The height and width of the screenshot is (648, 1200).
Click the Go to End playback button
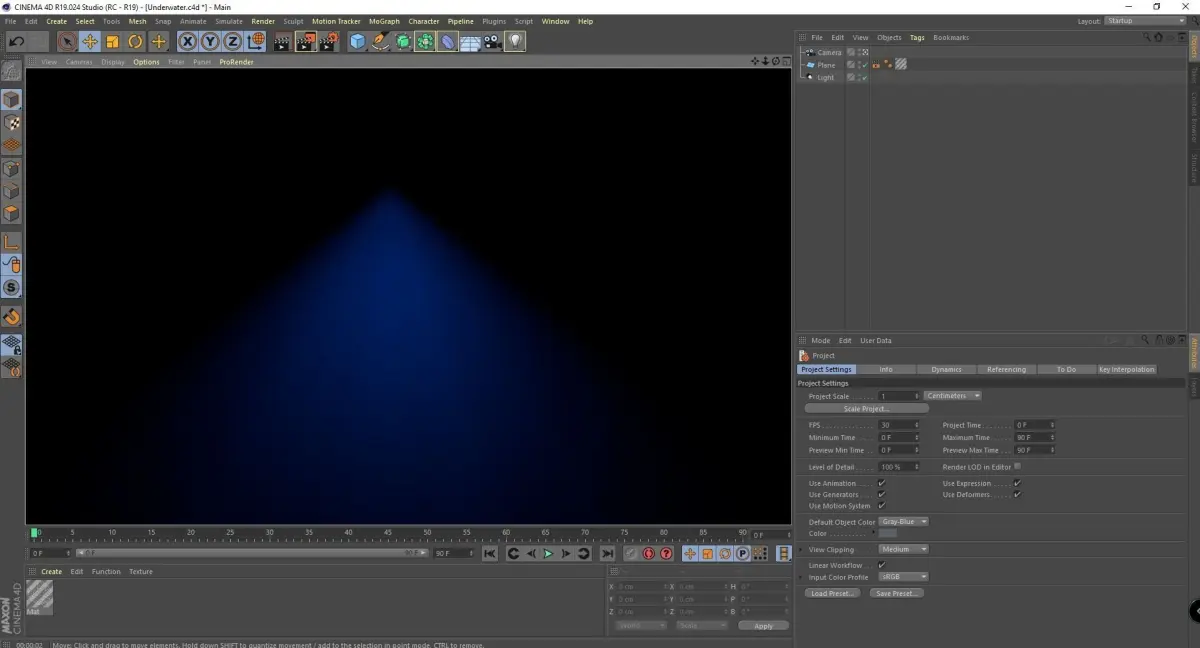coord(607,553)
